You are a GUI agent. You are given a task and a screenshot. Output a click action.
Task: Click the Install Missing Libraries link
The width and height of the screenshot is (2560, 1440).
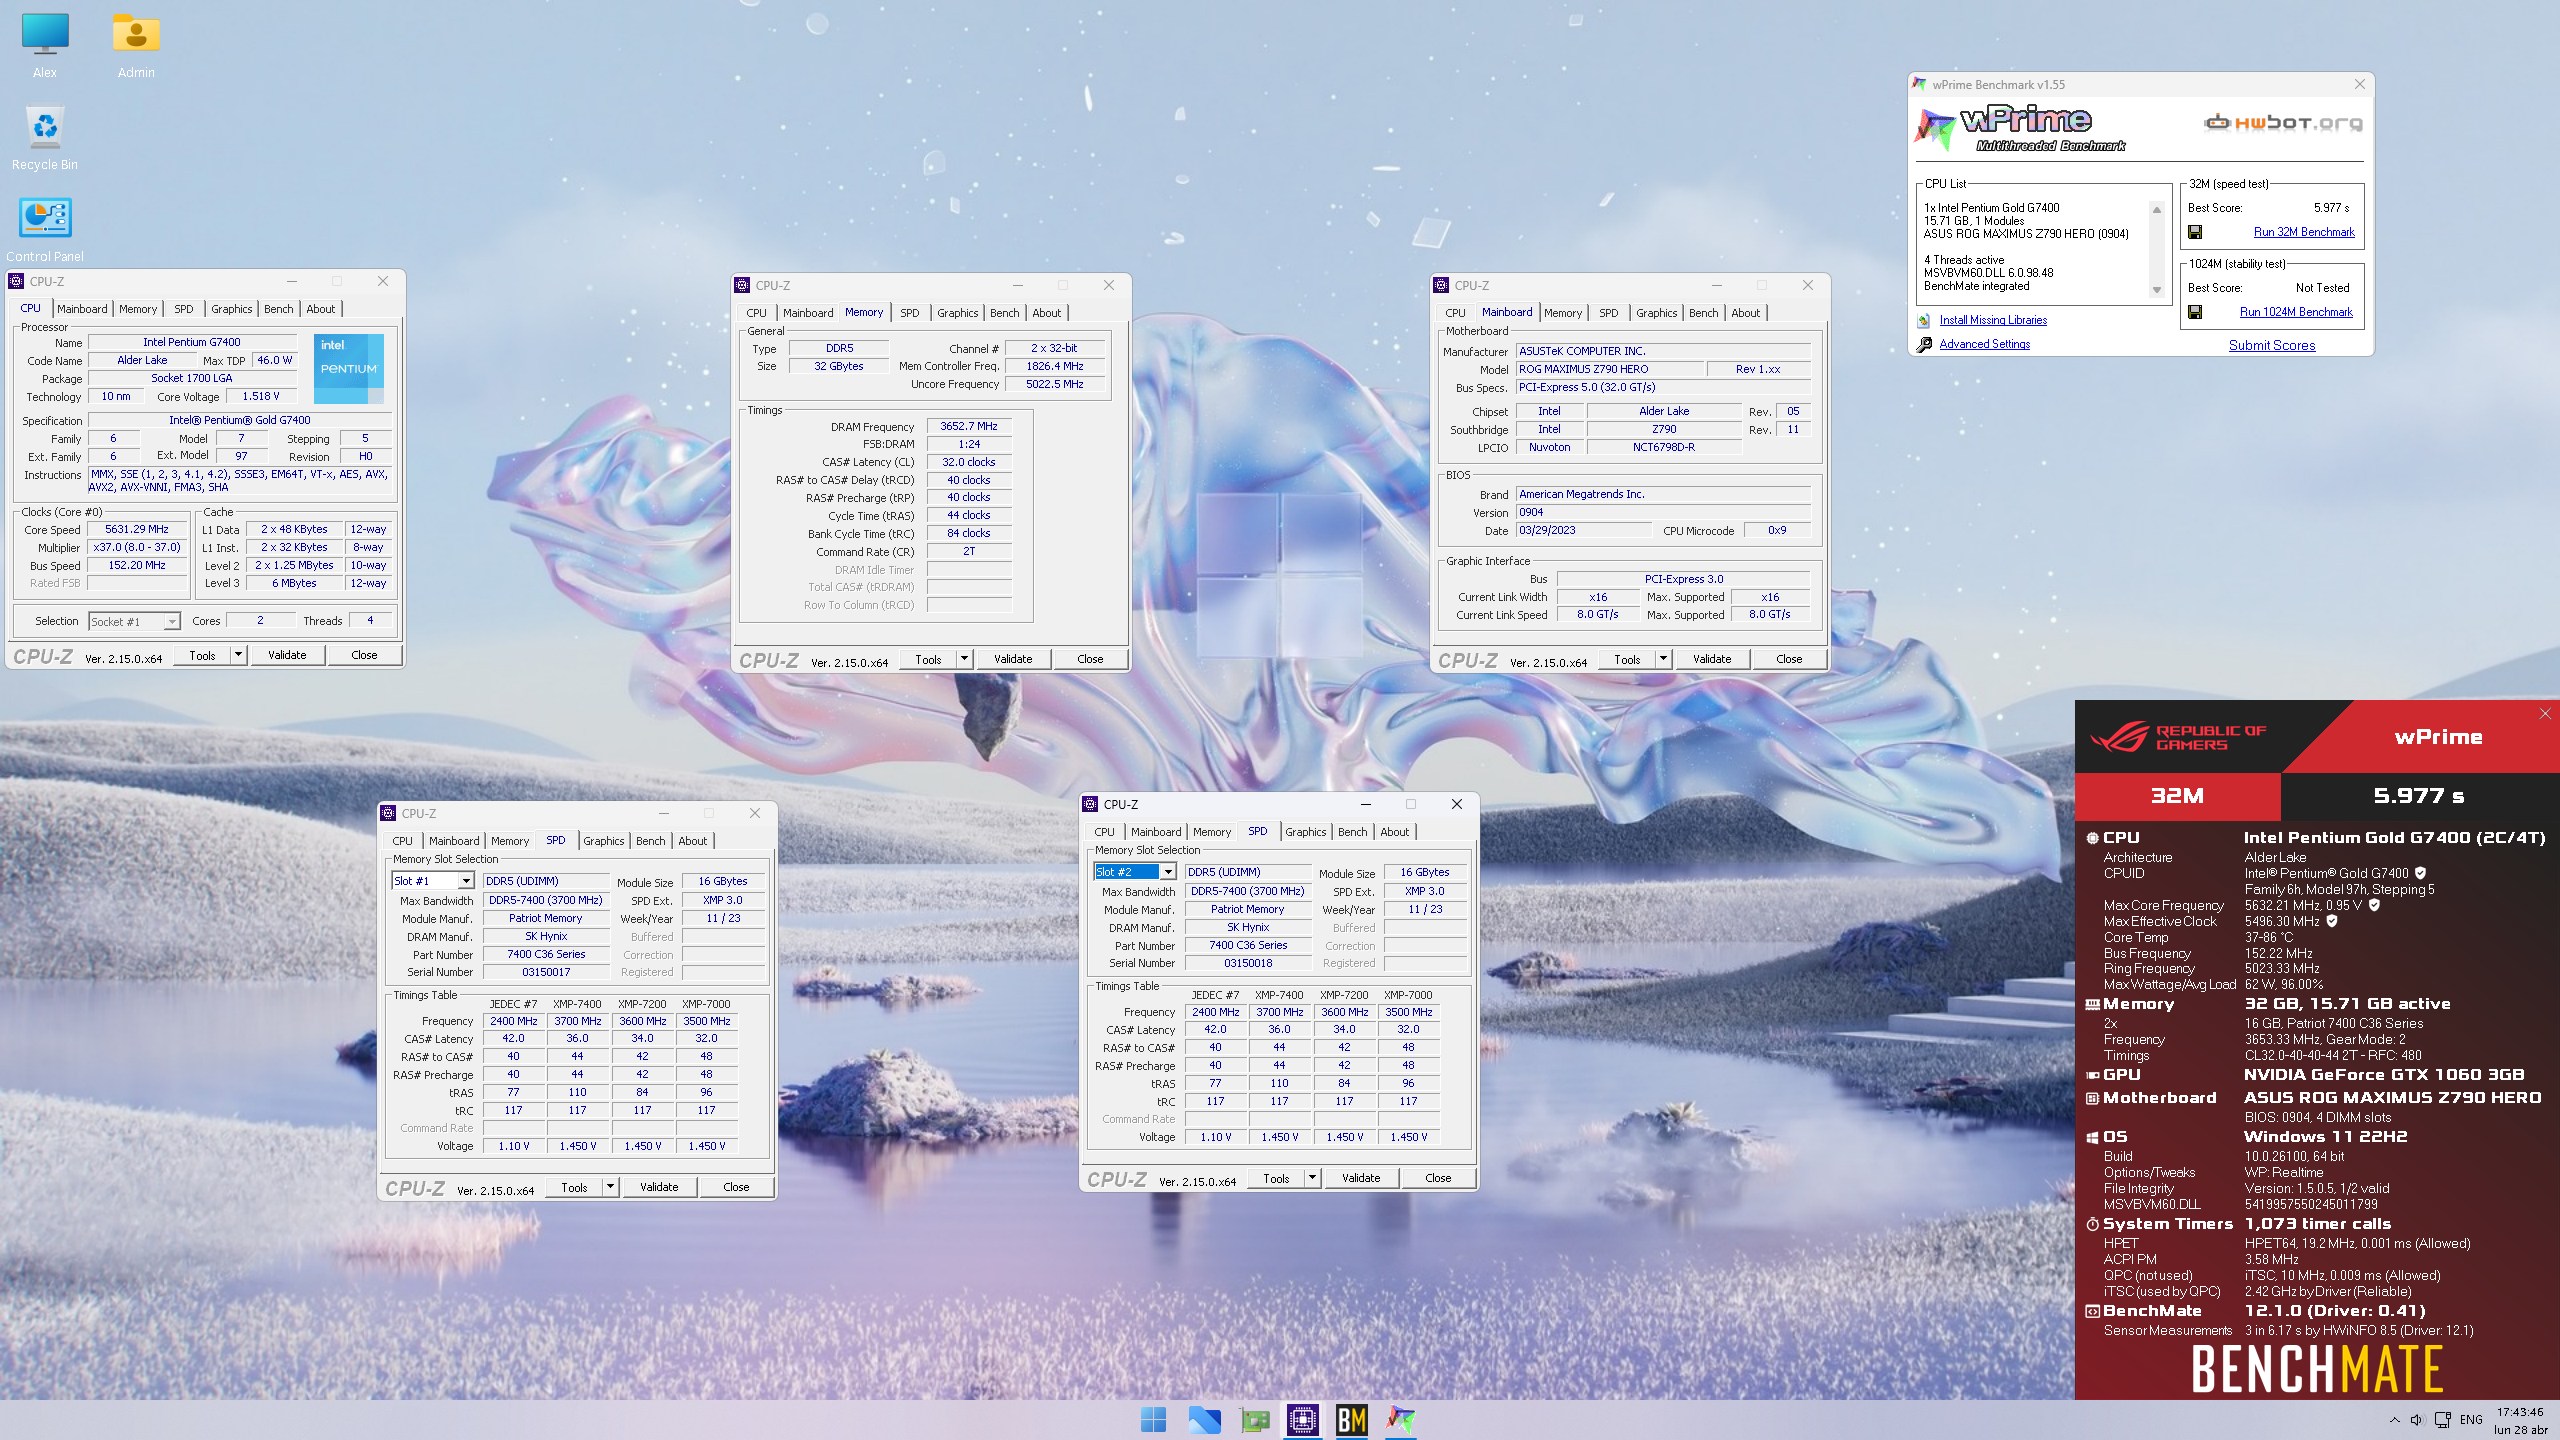pyautogui.click(x=1993, y=320)
